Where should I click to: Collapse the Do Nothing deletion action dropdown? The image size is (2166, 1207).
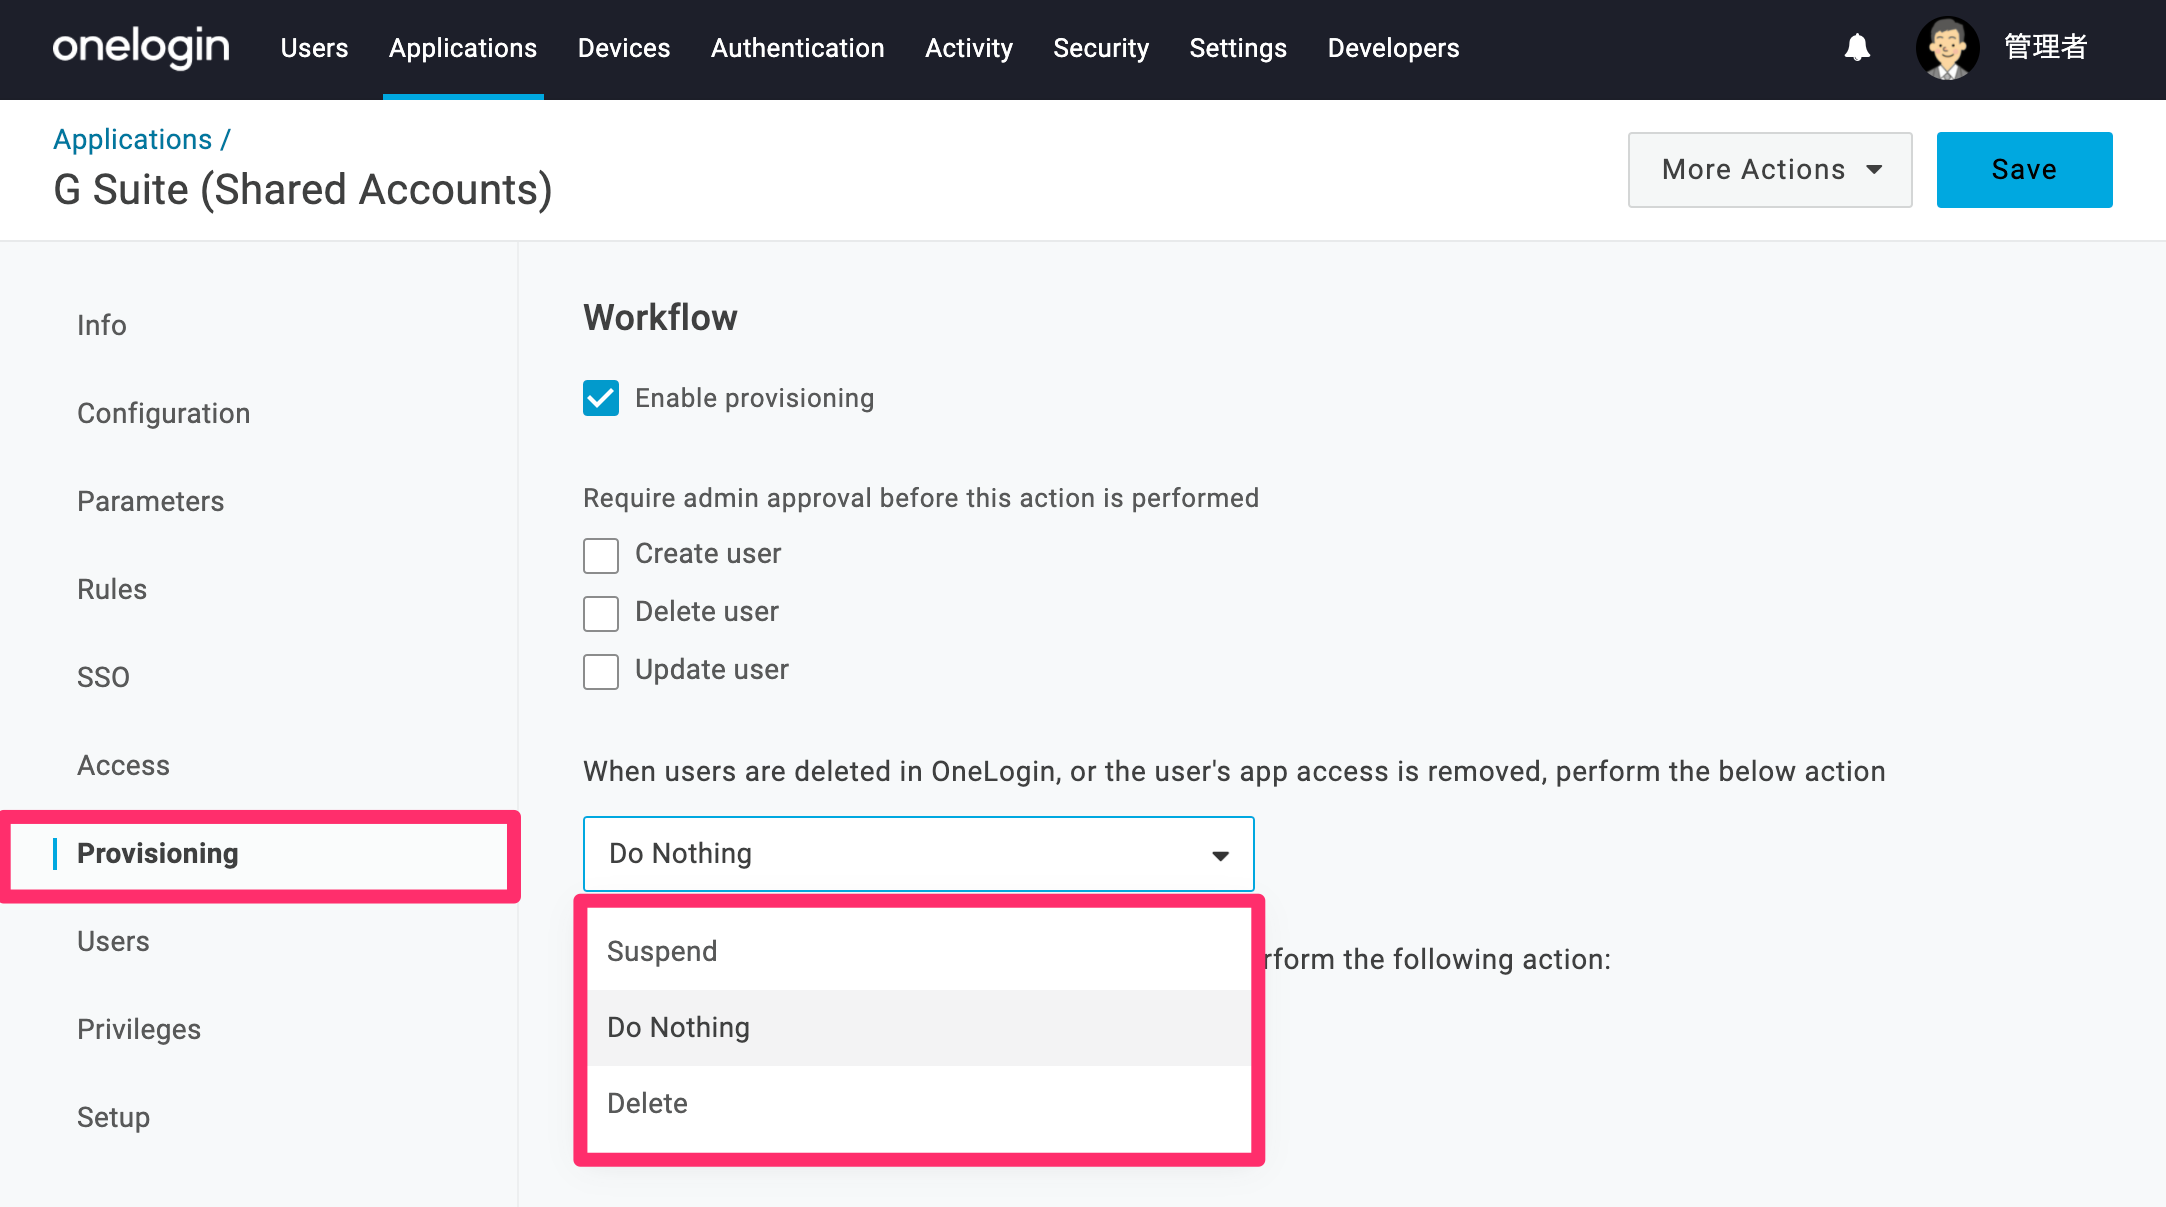pos(919,854)
